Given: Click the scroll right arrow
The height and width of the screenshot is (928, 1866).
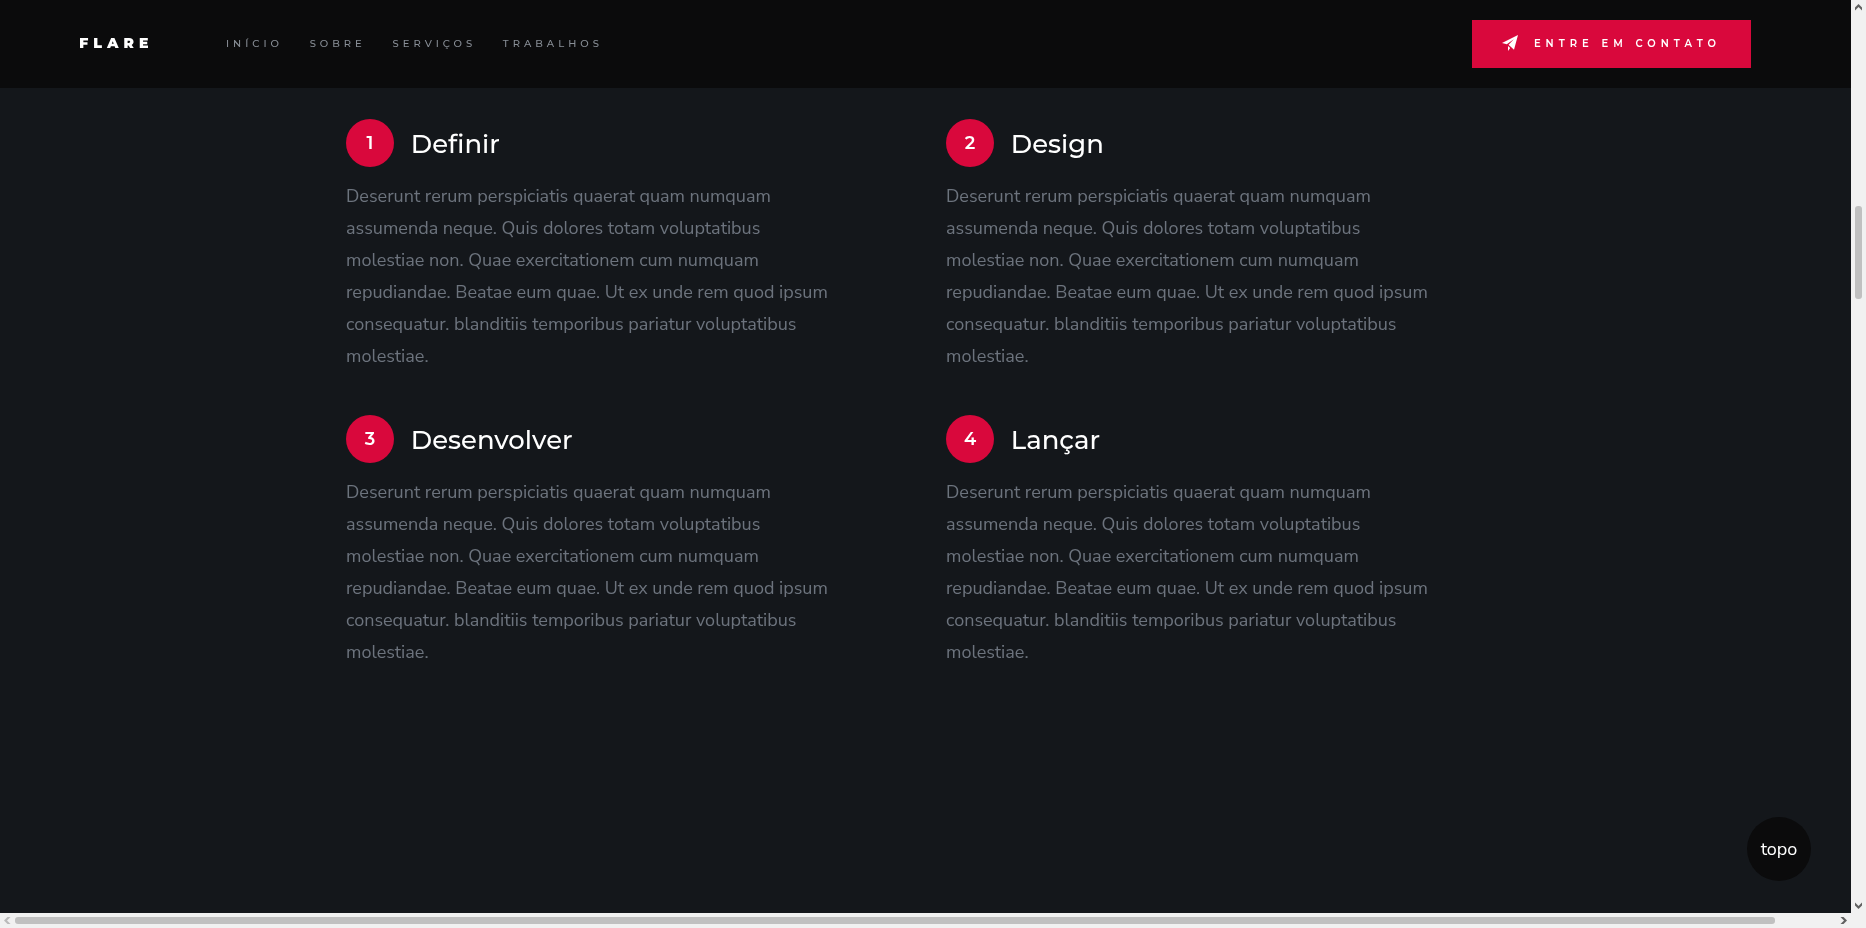Looking at the screenshot, I should click(x=1843, y=920).
